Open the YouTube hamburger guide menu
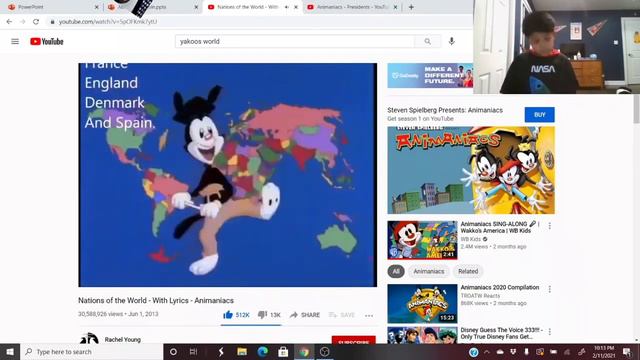 pyautogui.click(x=15, y=41)
